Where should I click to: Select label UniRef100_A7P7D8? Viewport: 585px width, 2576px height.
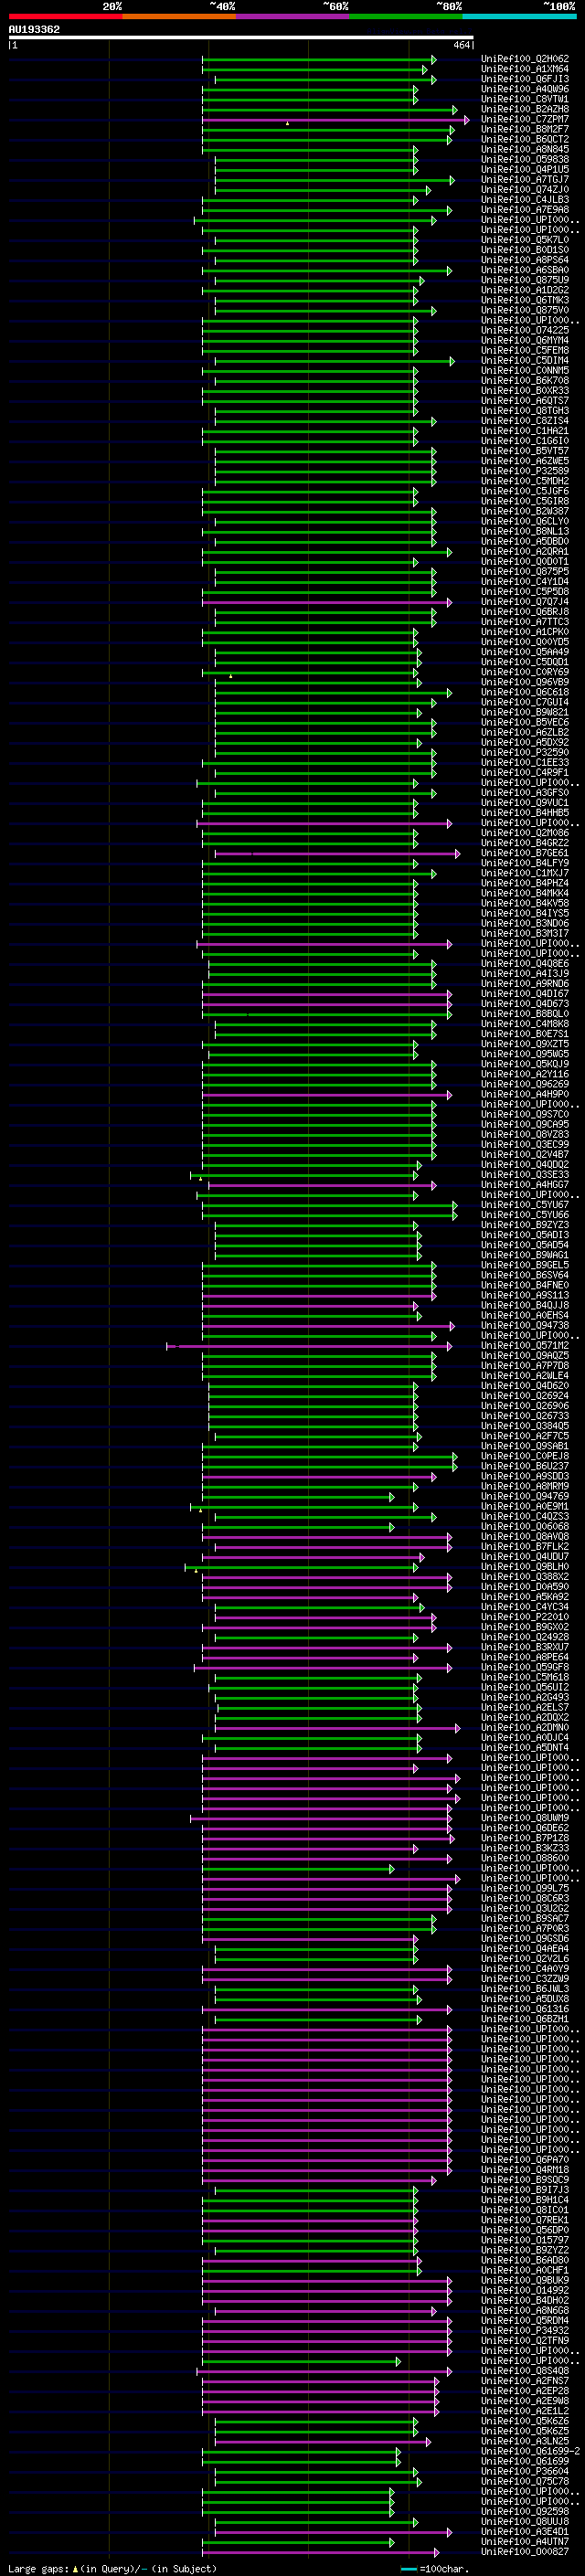click(x=524, y=1365)
